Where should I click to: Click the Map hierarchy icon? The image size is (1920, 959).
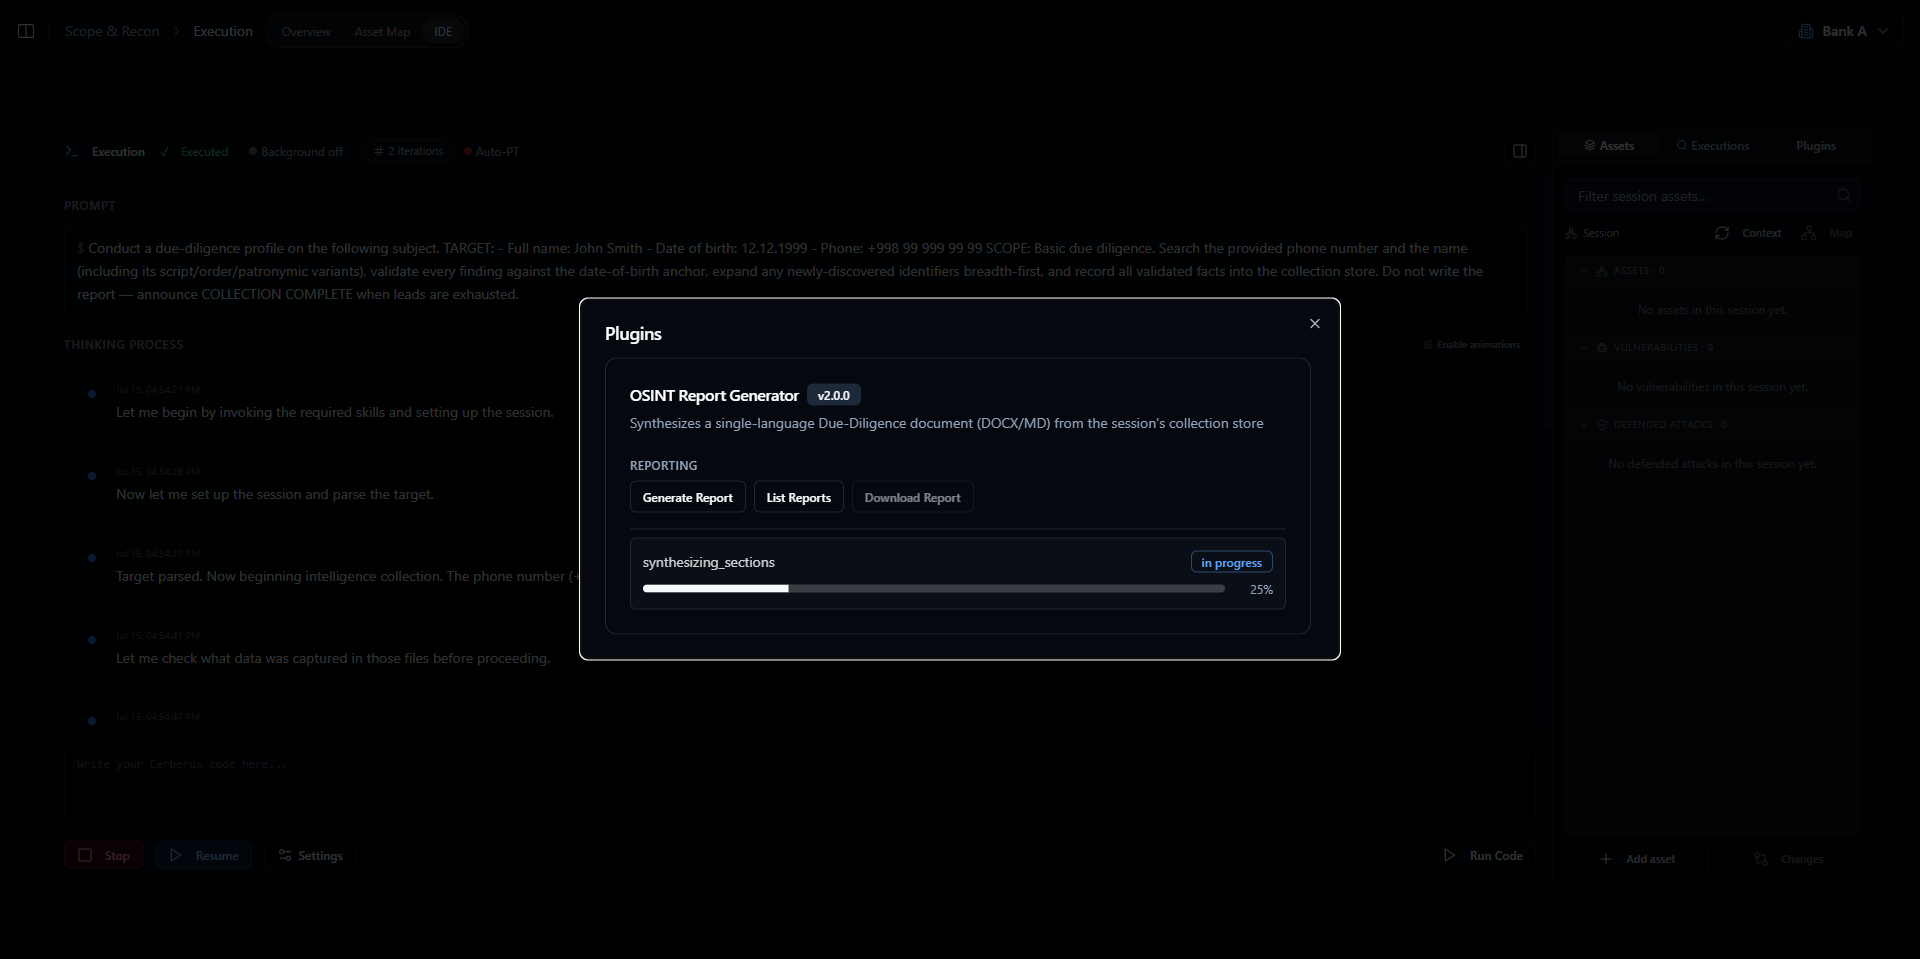(x=1809, y=233)
